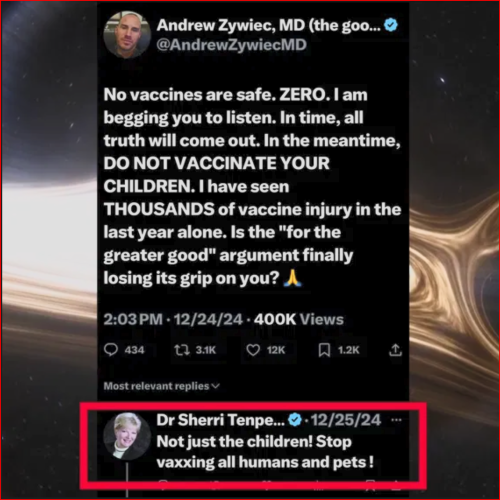Open the three-dot menu on Sherri's reply

point(396,420)
